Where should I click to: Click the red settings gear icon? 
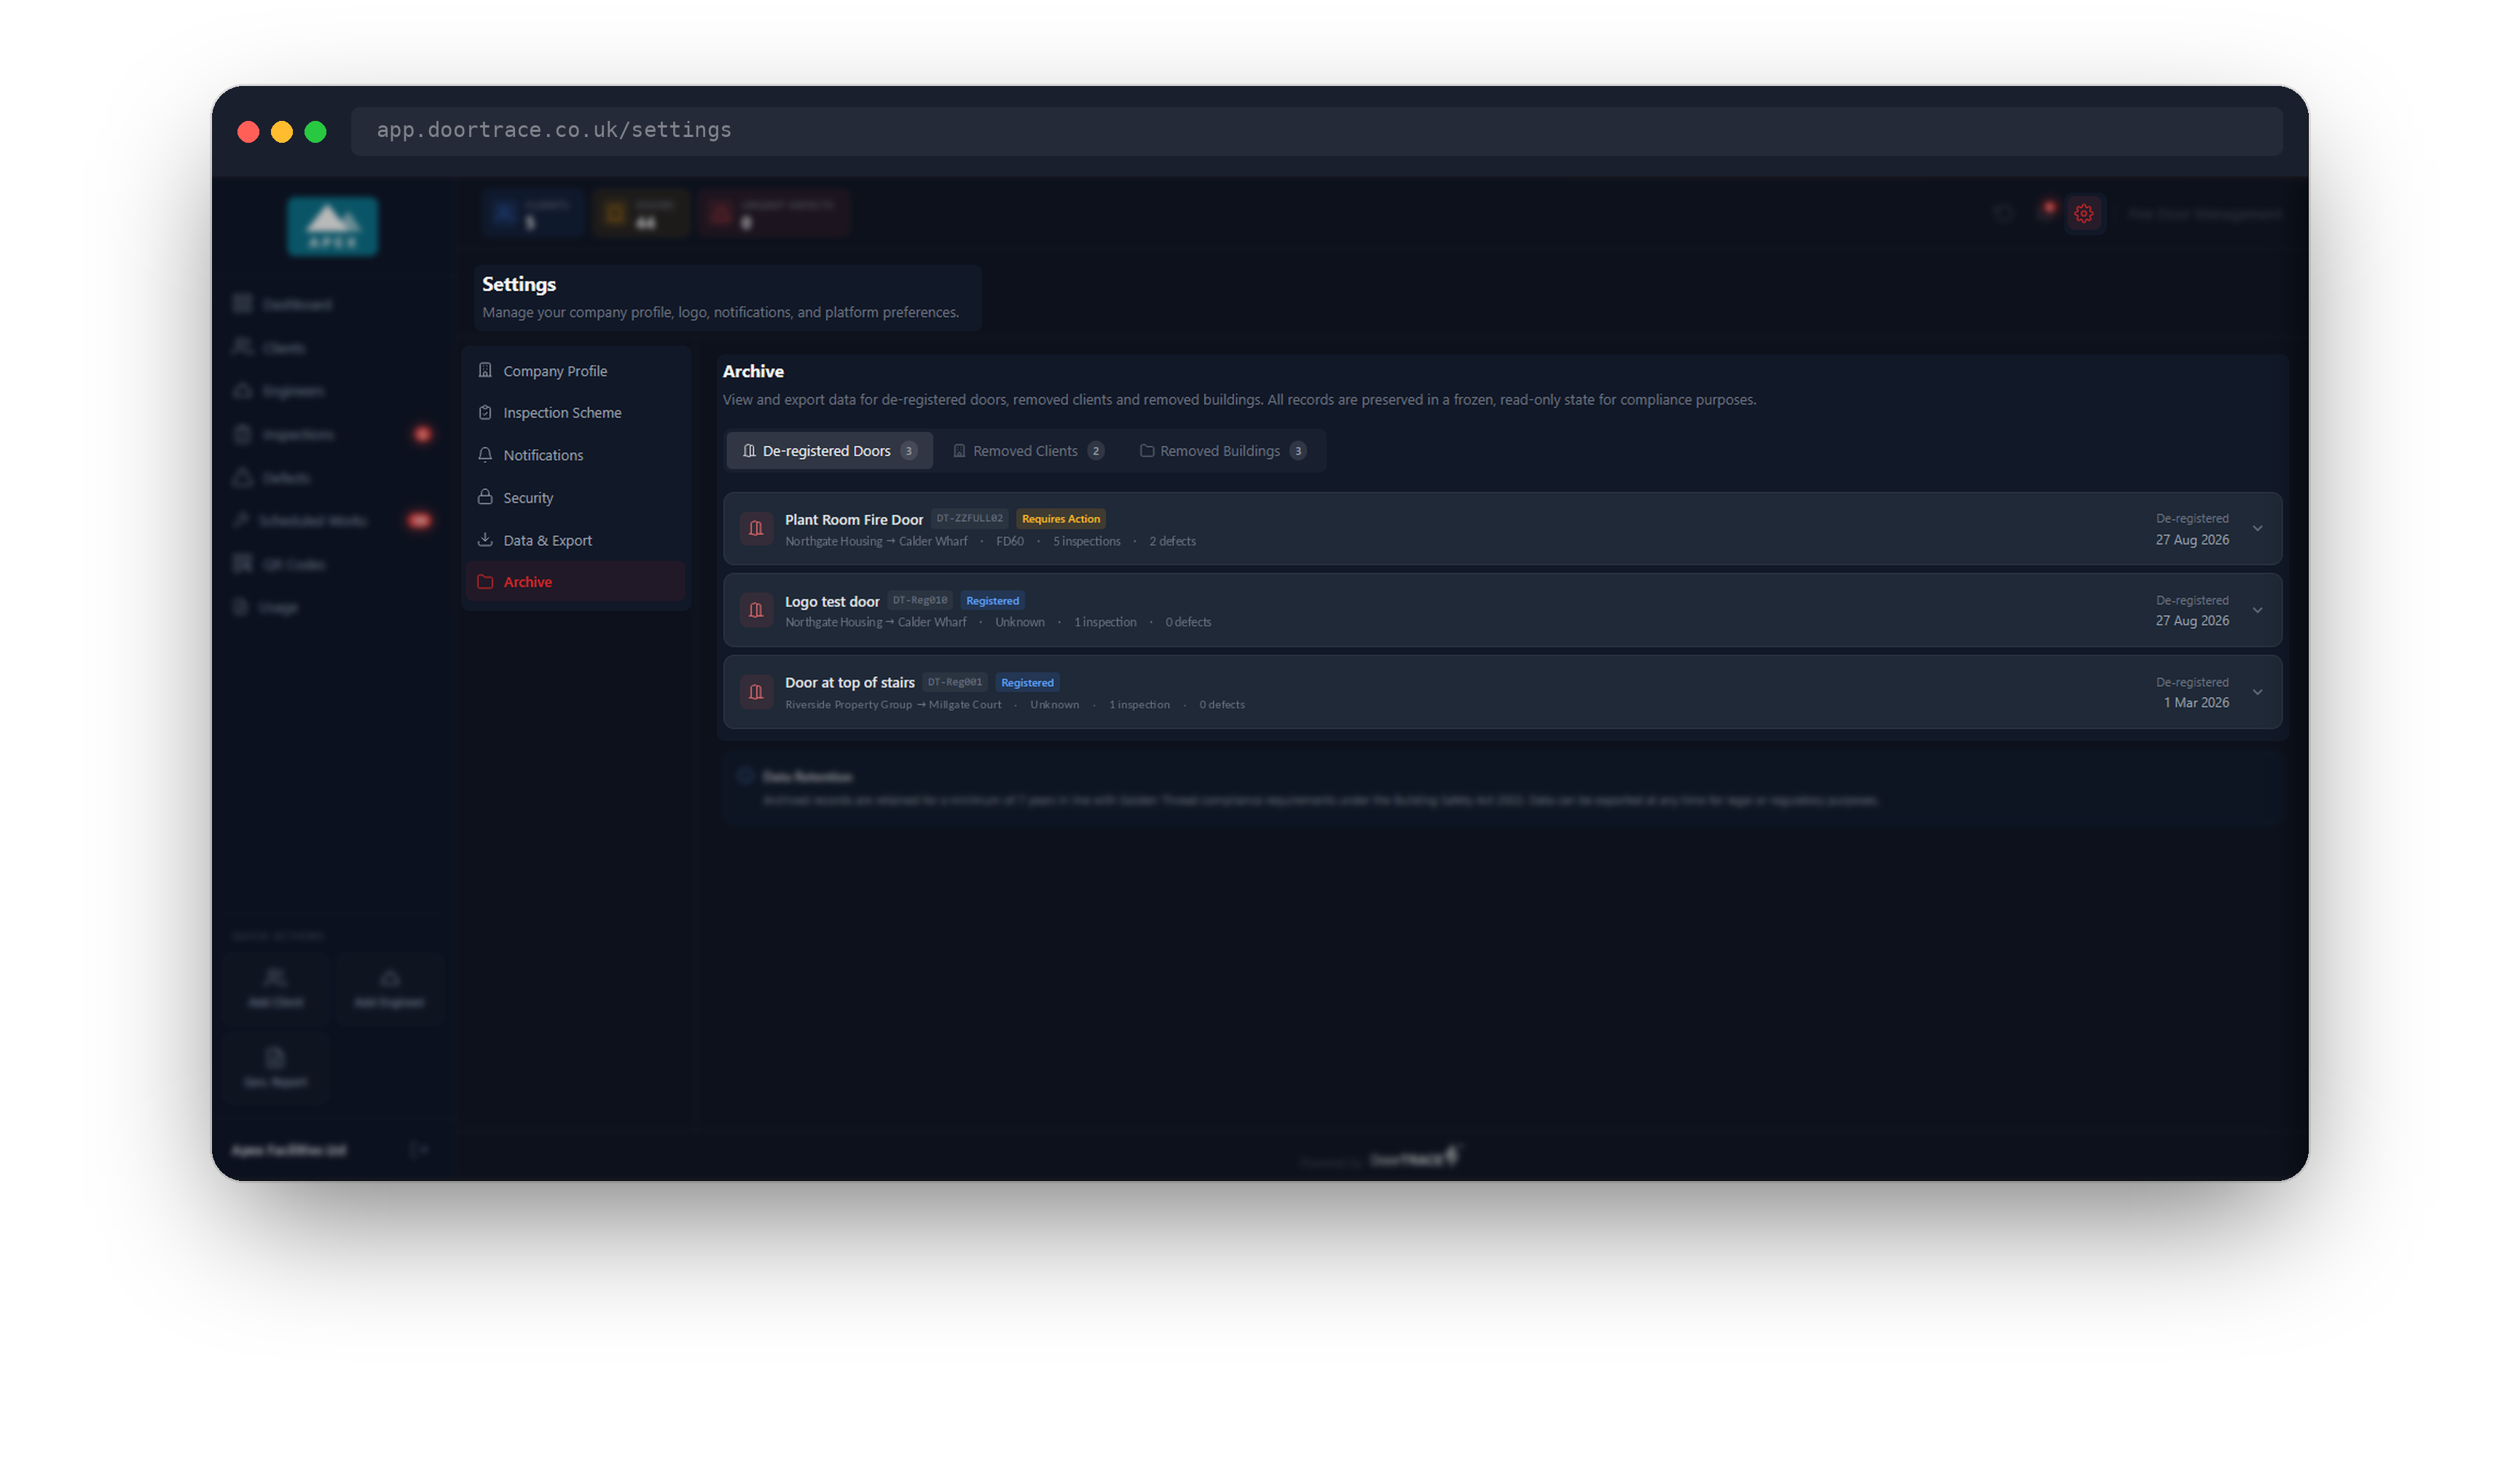(2083, 213)
